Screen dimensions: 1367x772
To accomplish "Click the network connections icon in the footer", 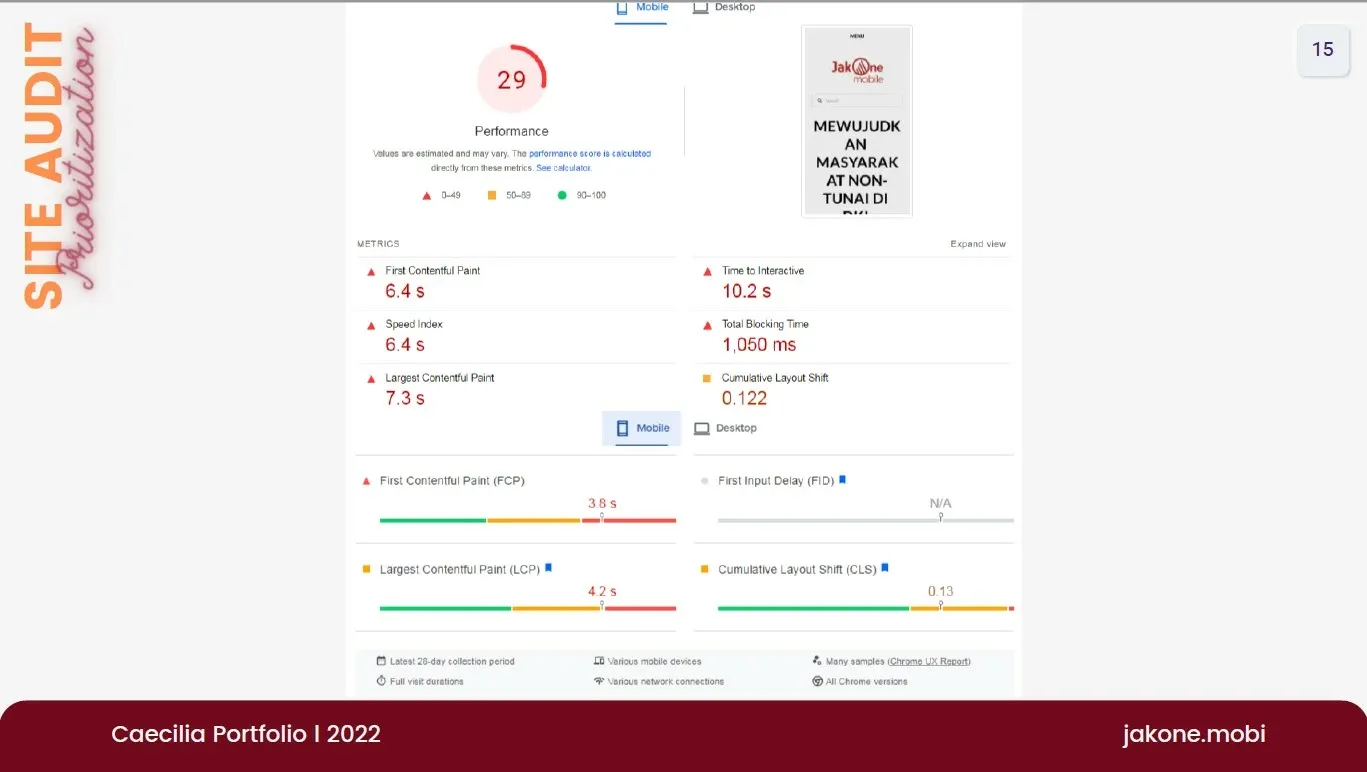I will [x=598, y=680].
